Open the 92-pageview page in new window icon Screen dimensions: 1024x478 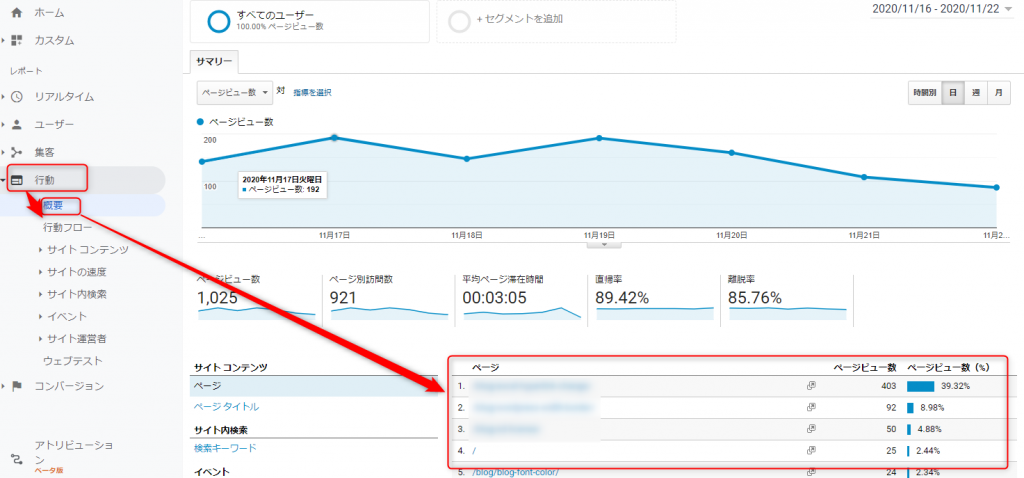coord(811,407)
